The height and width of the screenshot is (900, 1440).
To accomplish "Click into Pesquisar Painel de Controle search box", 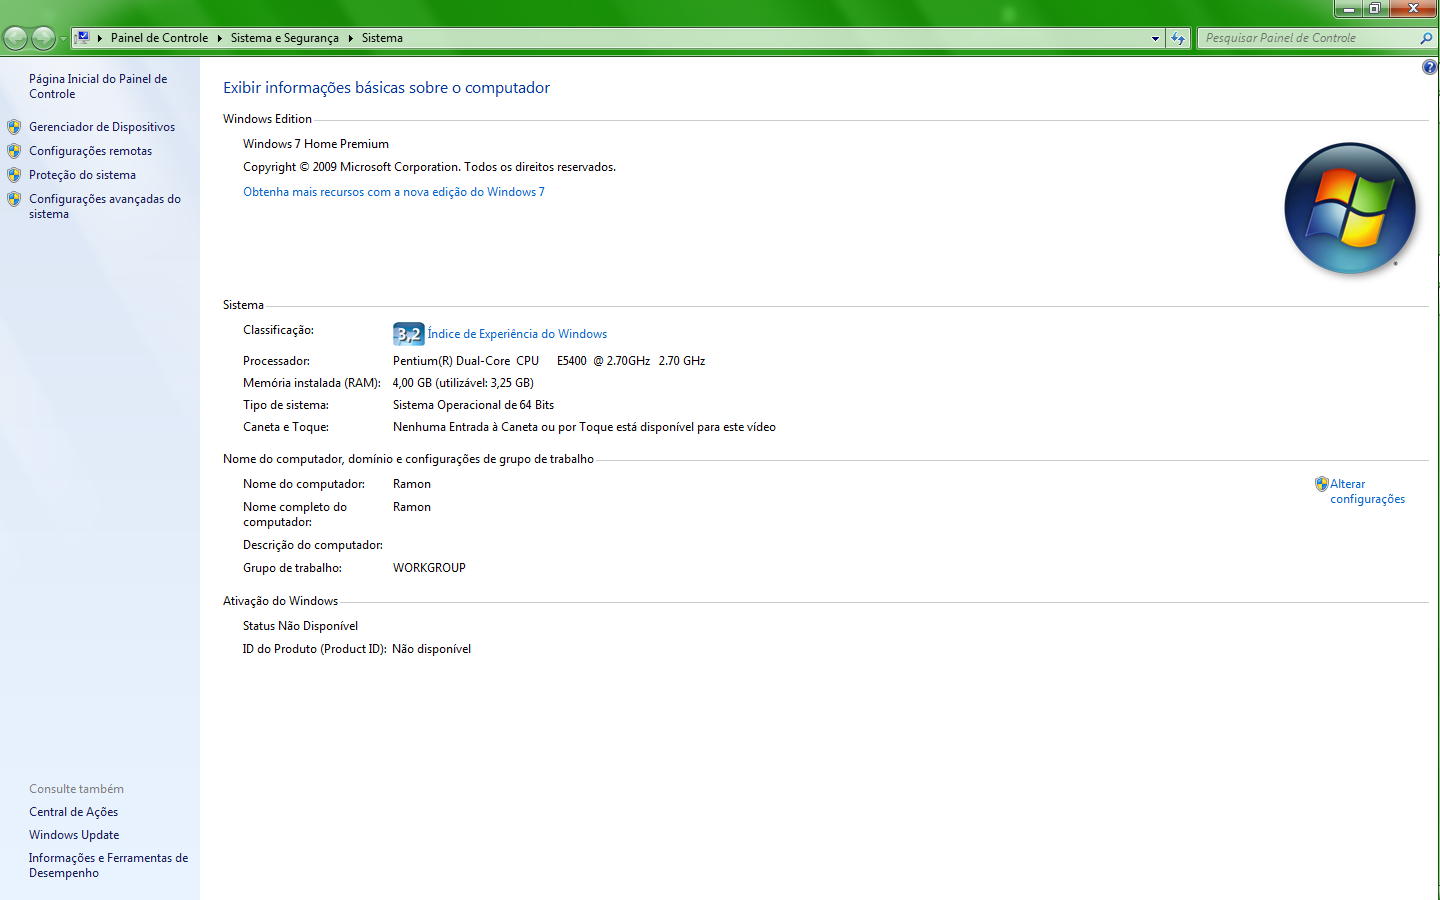I will (1308, 38).
